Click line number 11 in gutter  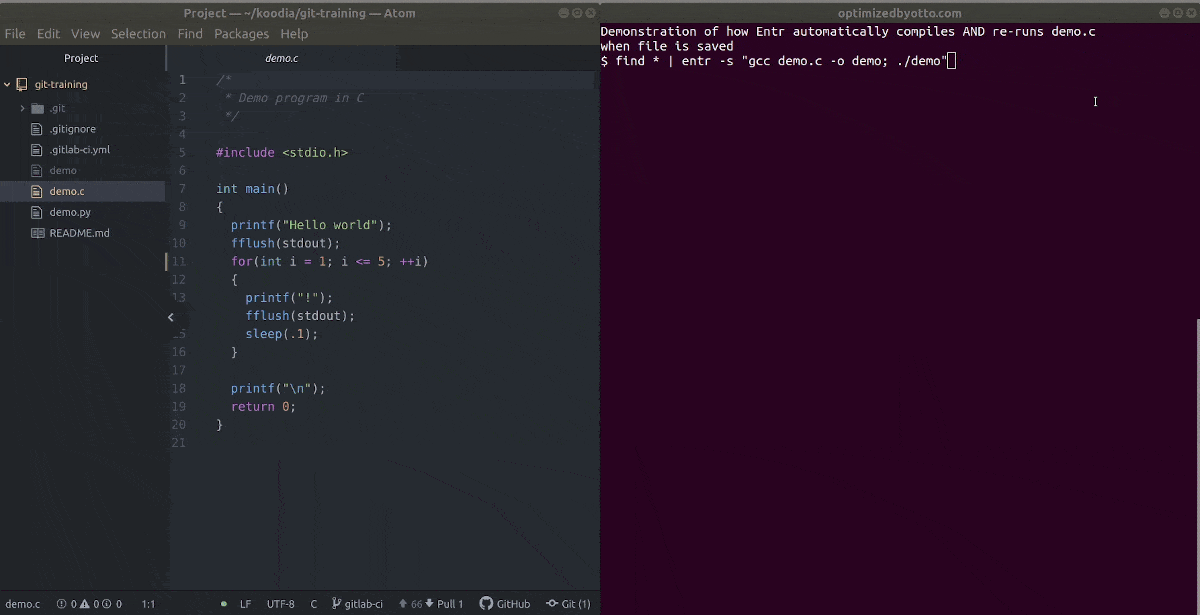[x=180, y=261]
